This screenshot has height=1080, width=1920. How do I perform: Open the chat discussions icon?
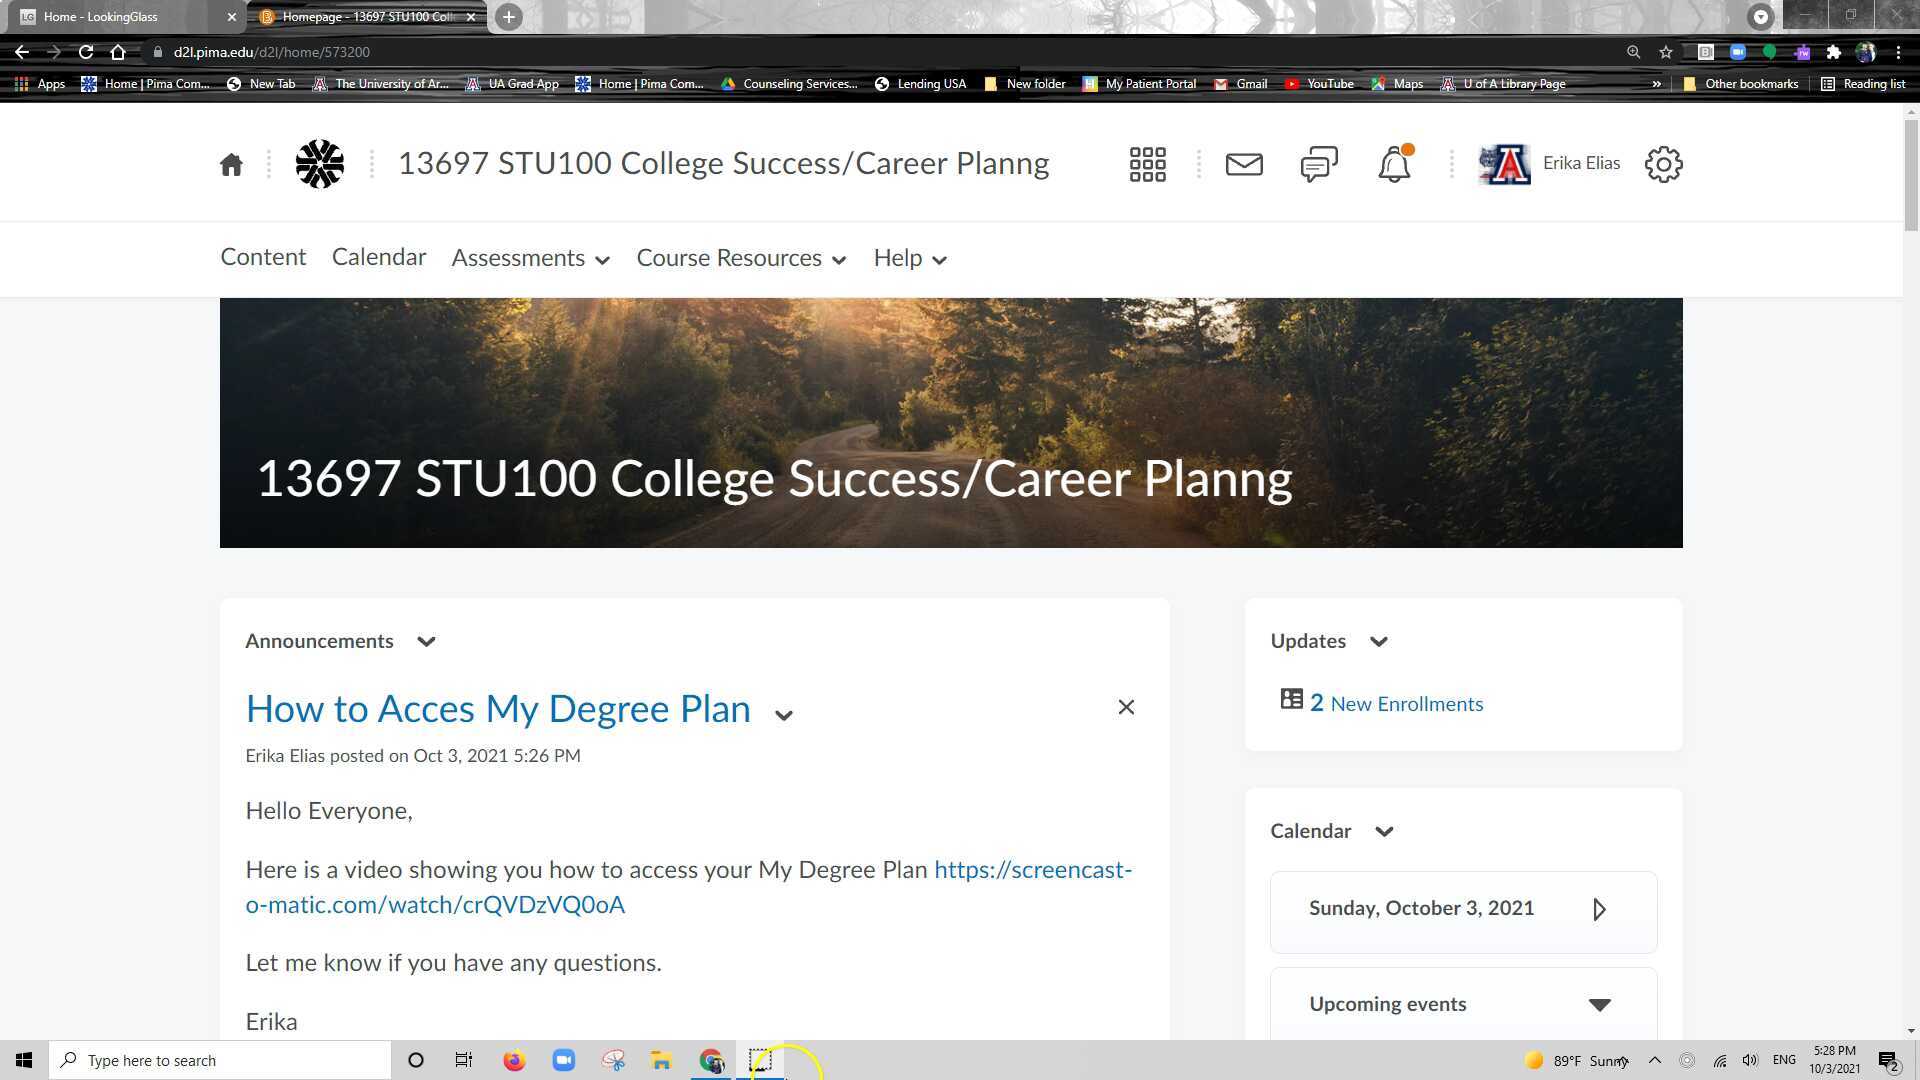click(1318, 163)
